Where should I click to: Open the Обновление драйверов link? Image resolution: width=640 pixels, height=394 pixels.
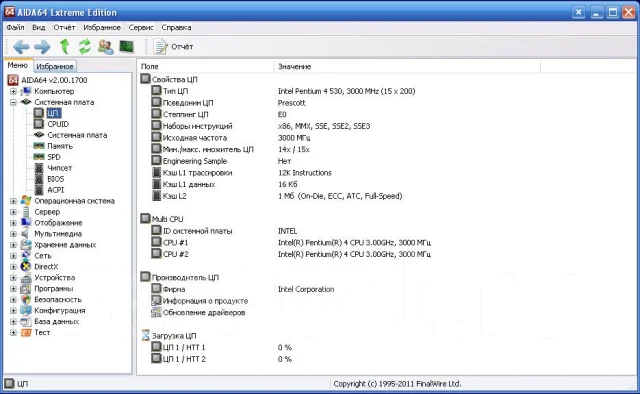pos(204,313)
